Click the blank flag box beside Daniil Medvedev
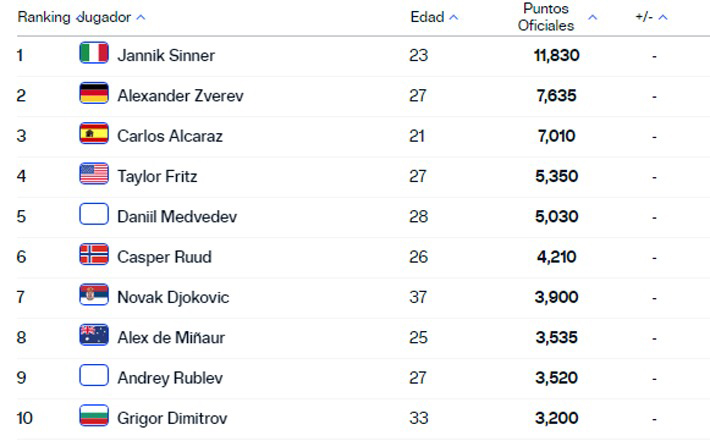 [x=94, y=216]
